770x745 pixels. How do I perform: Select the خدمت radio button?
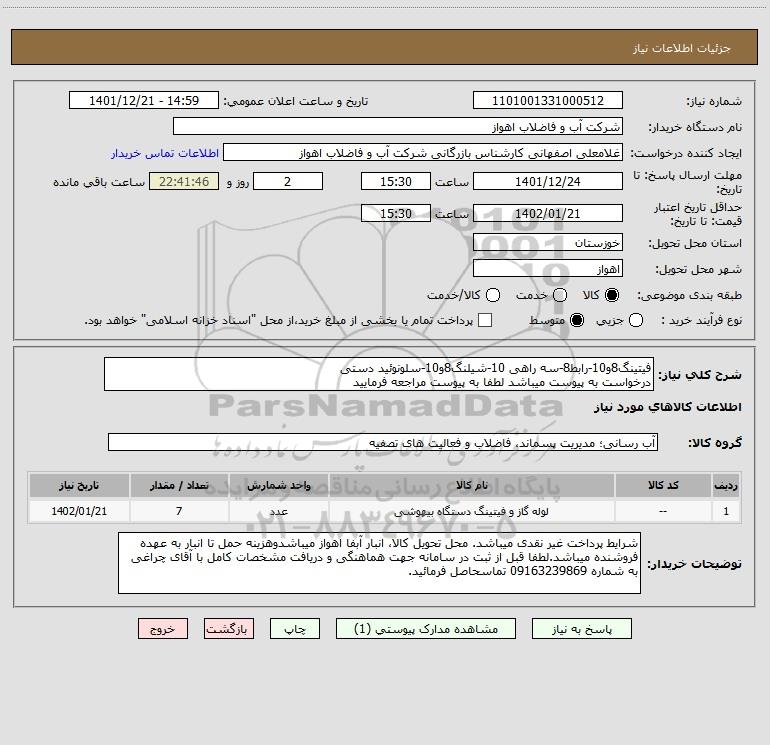click(560, 295)
